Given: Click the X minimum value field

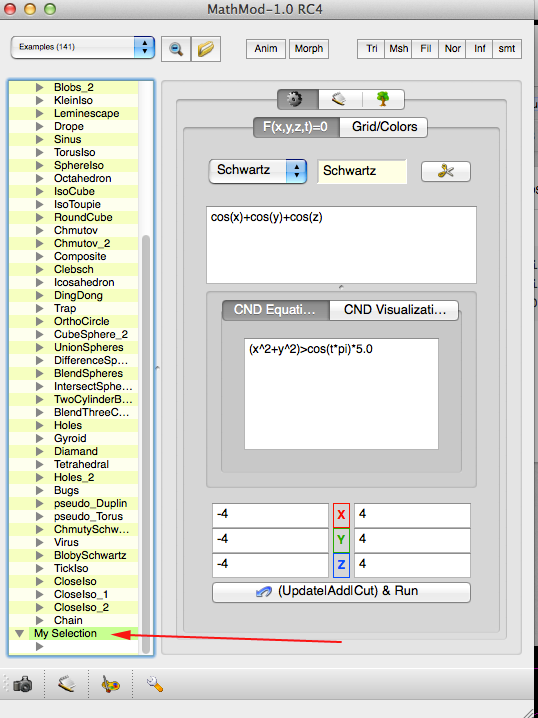Looking at the screenshot, I should tap(270, 515).
